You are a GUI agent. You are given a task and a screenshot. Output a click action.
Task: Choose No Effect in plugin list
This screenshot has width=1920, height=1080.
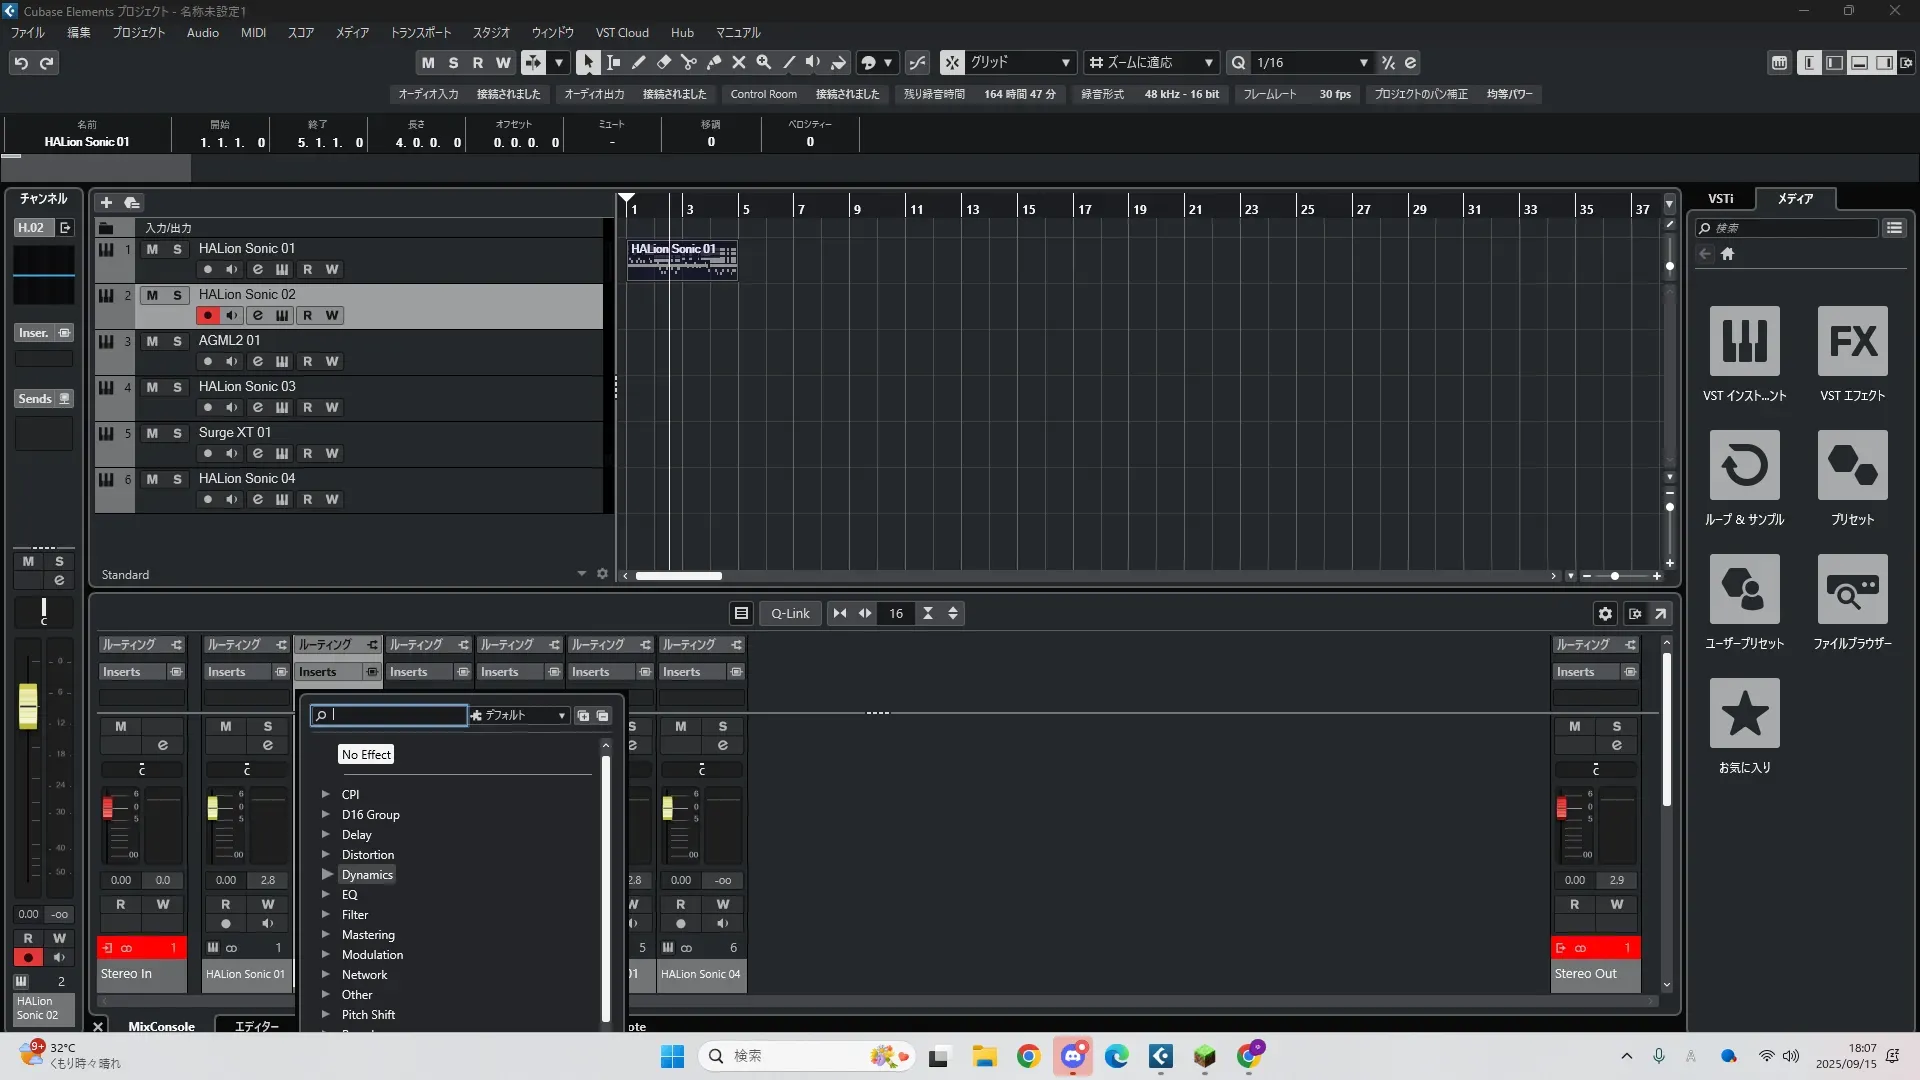366,754
